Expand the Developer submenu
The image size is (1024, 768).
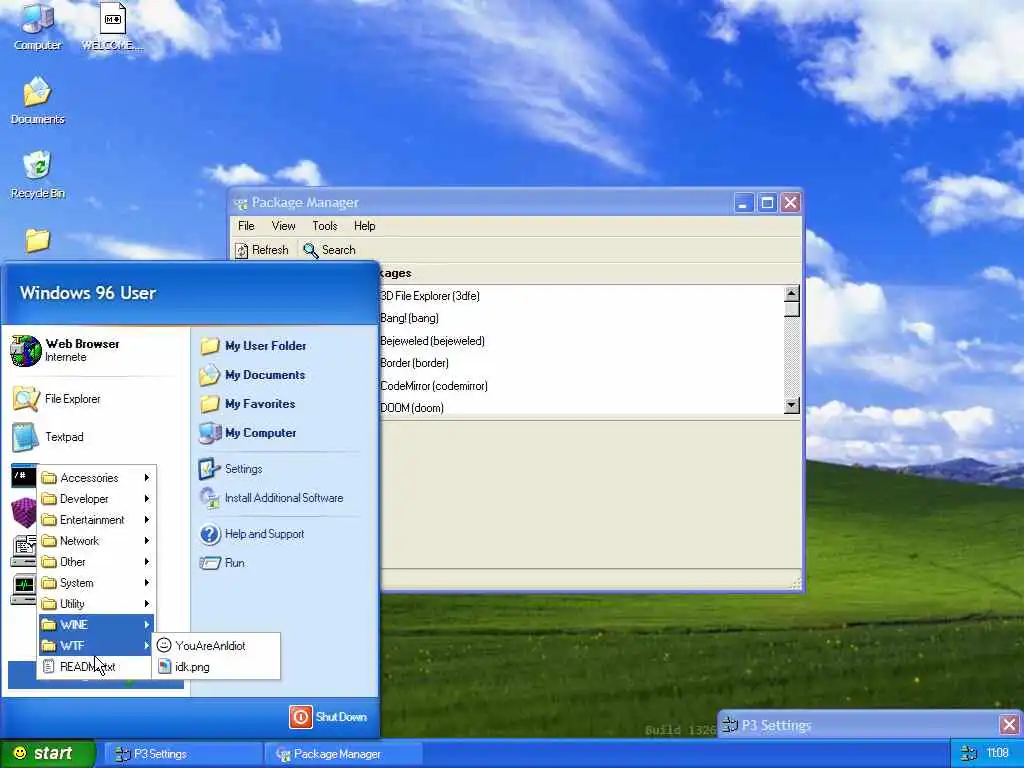[96, 499]
